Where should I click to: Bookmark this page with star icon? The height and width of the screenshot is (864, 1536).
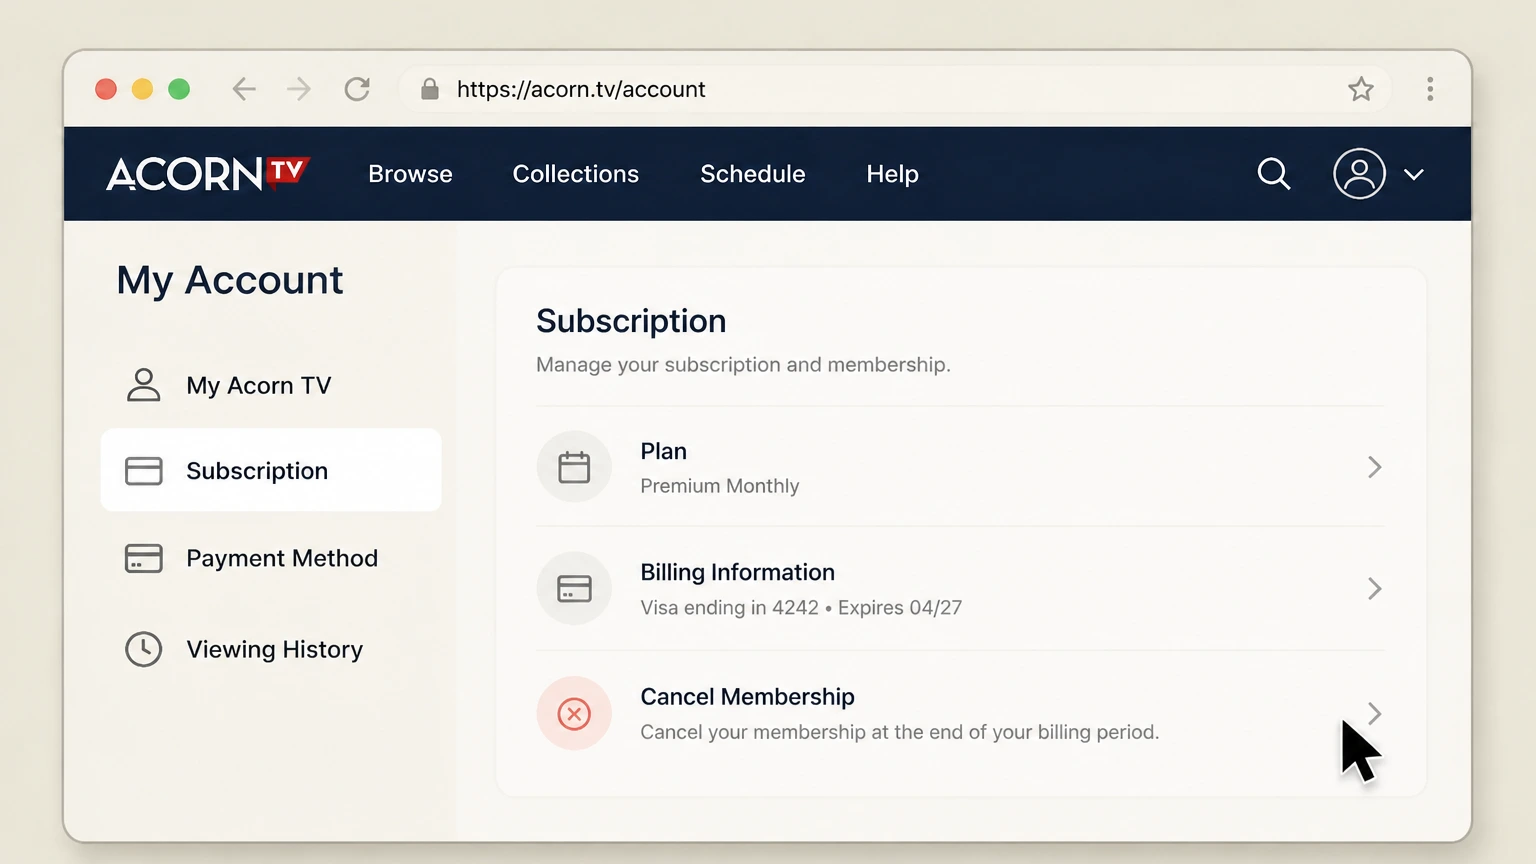[x=1360, y=89]
